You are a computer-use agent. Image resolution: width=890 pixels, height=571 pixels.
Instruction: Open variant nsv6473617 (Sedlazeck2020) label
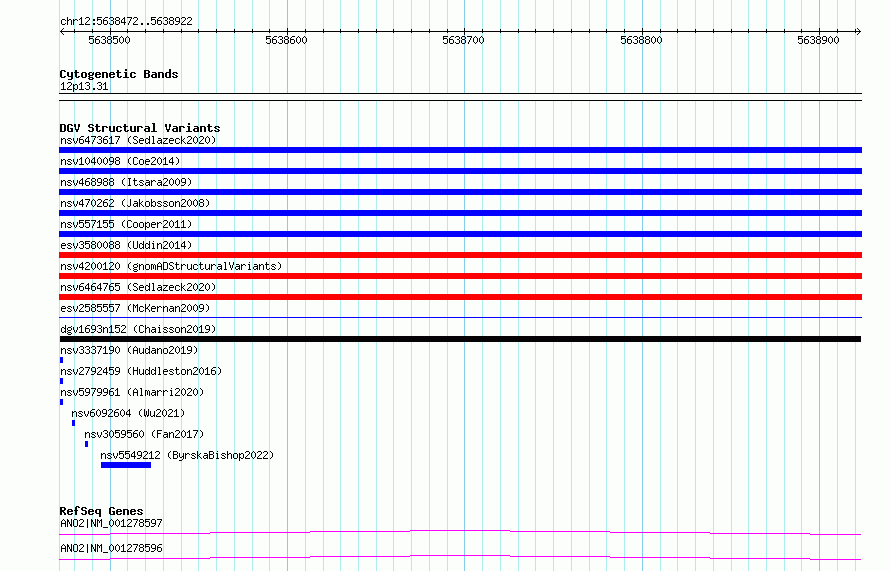coord(138,140)
